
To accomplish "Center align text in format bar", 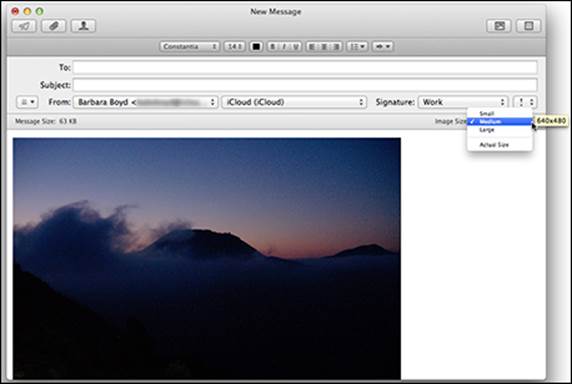I will pyautogui.click(x=324, y=47).
